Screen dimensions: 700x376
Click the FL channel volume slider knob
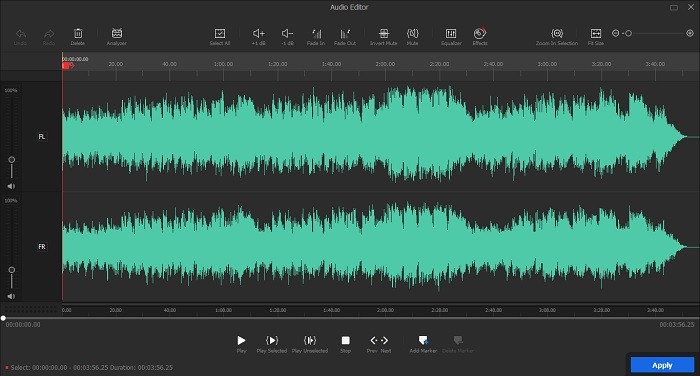(x=12, y=160)
